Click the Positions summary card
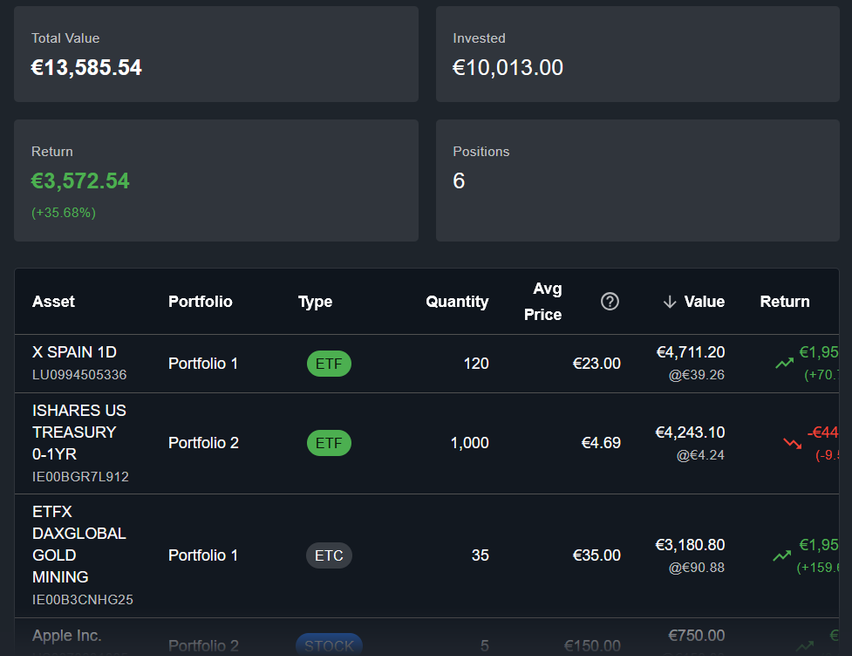Screen dimensions: 852x656 (637, 180)
